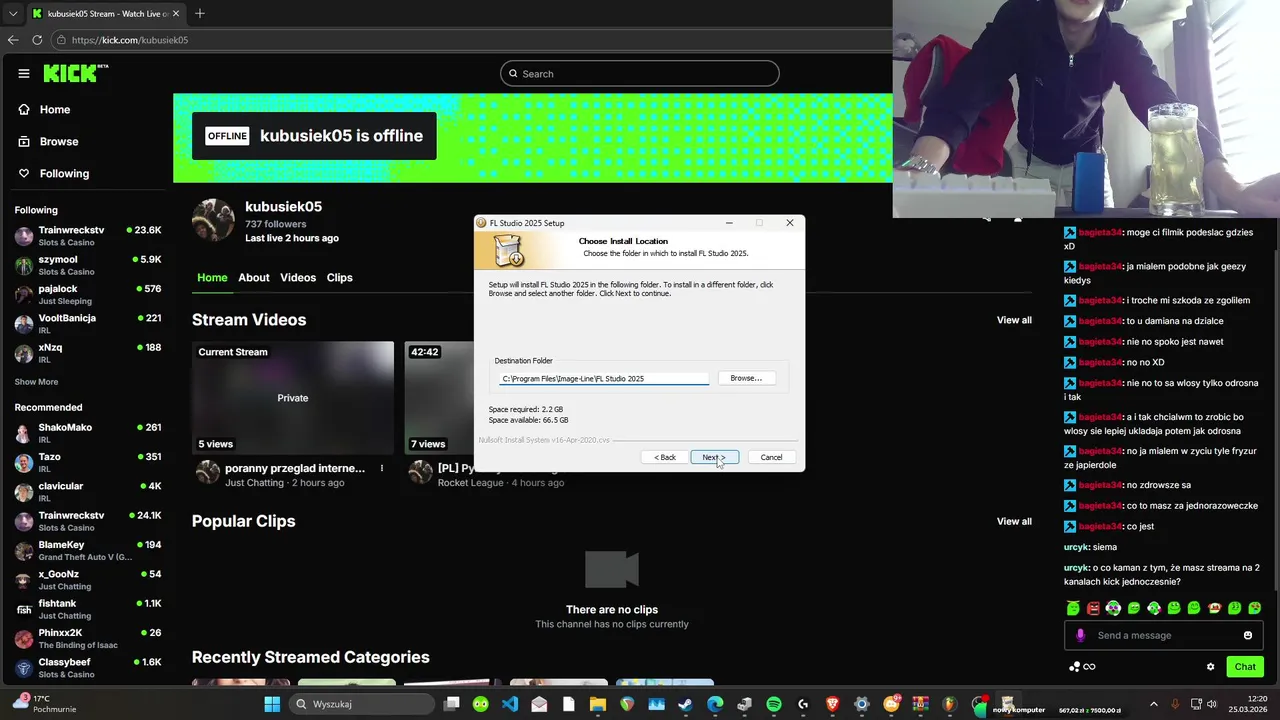
Task: Click the crying emote at the row end
Action: [x=1254, y=608]
